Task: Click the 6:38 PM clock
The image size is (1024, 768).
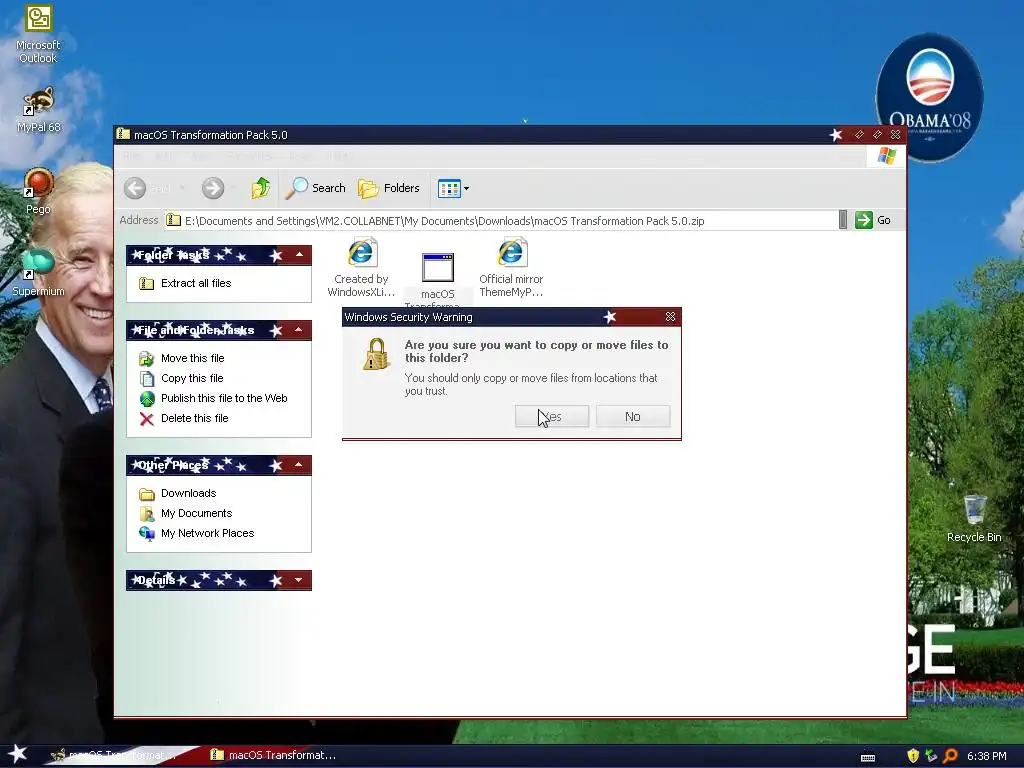Action: pyautogui.click(x=986, y=756)
